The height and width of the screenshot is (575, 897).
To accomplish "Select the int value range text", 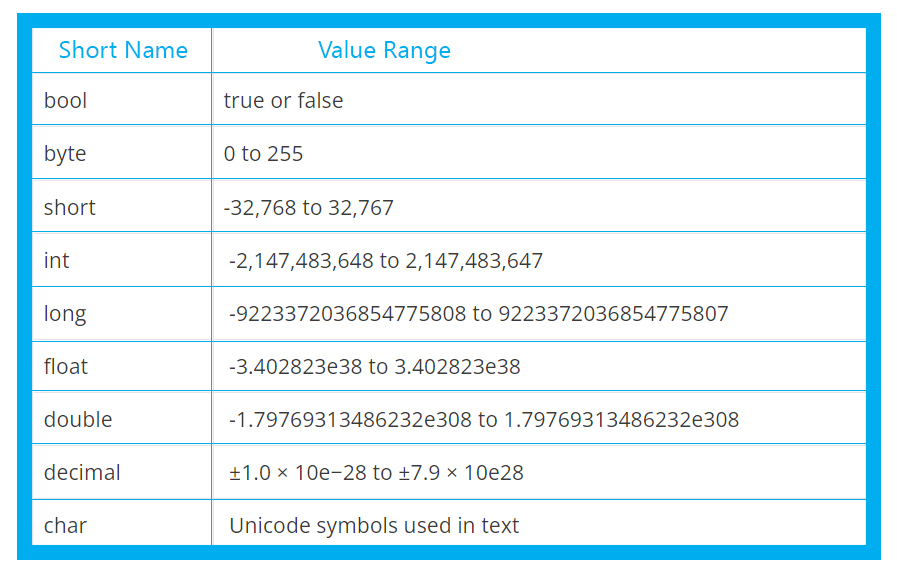I will (x=386, y=260).
